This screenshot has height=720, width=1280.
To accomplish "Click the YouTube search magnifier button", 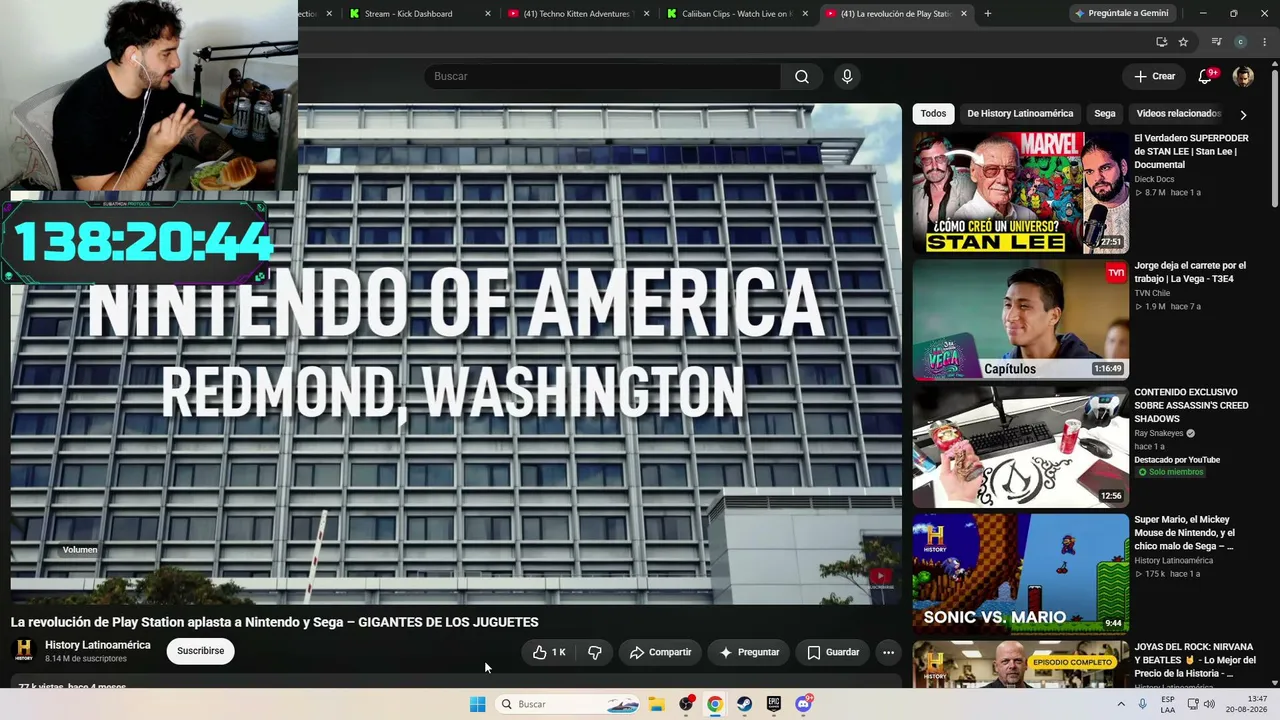I will (802, 77).
